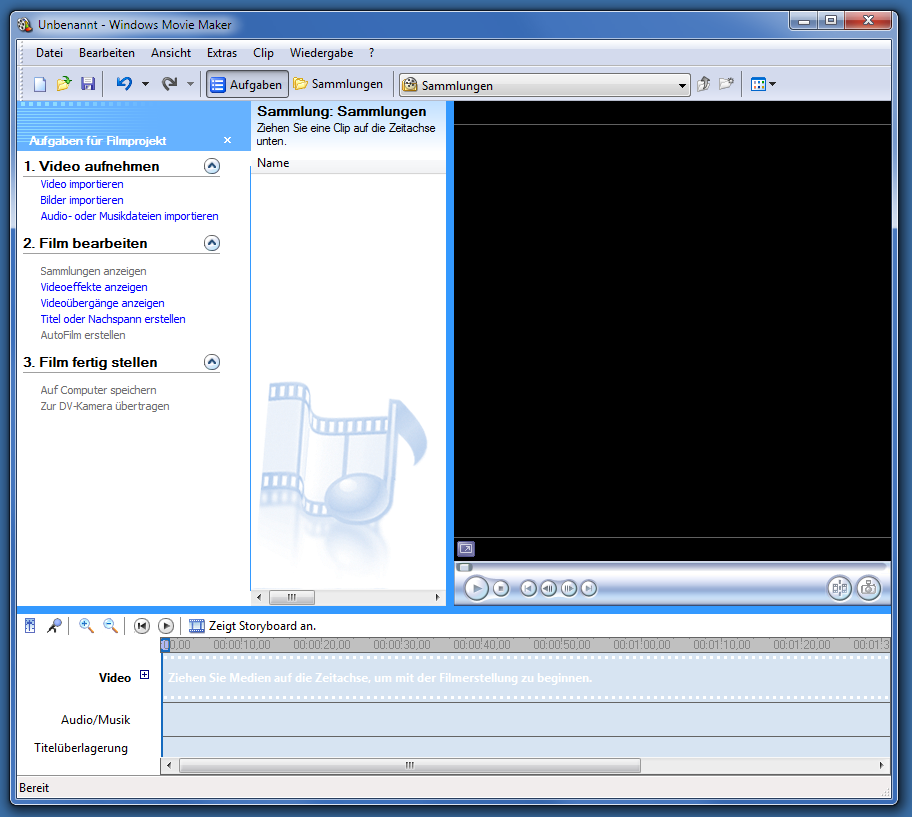The image size is (912, 817).
Task: Open a project with the folder icon
Action: (64, 84)
